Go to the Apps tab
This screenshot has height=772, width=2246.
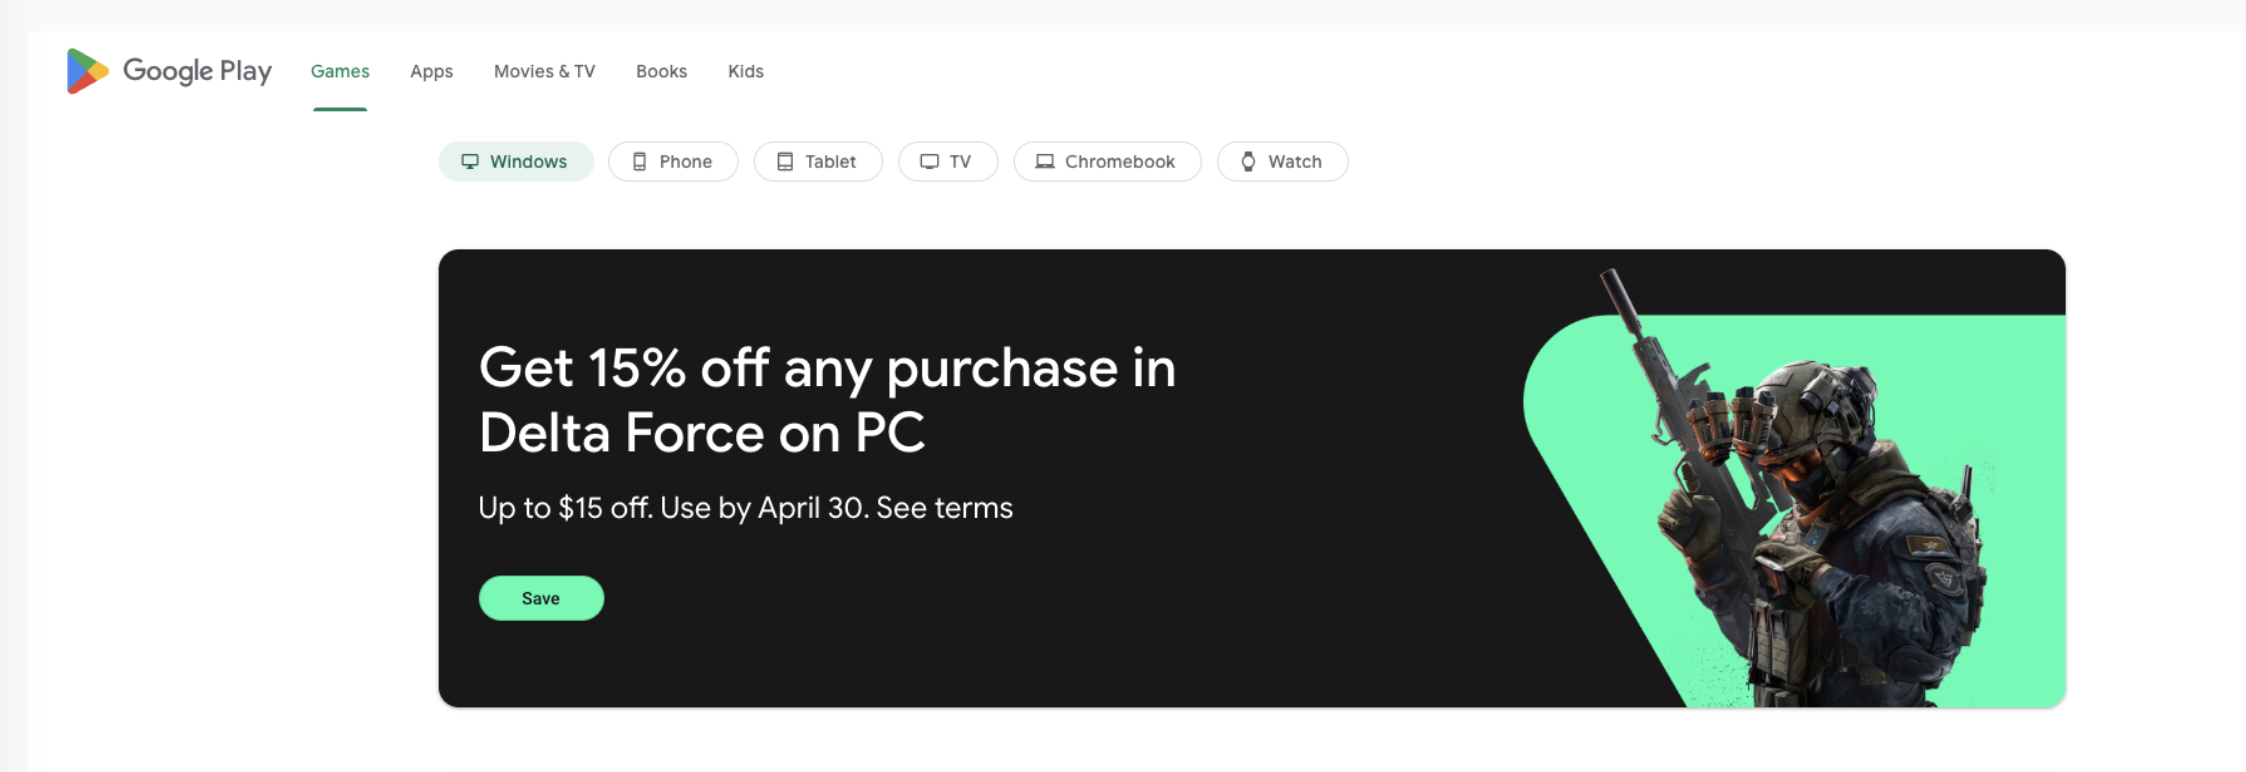click(x=431, y=71)
